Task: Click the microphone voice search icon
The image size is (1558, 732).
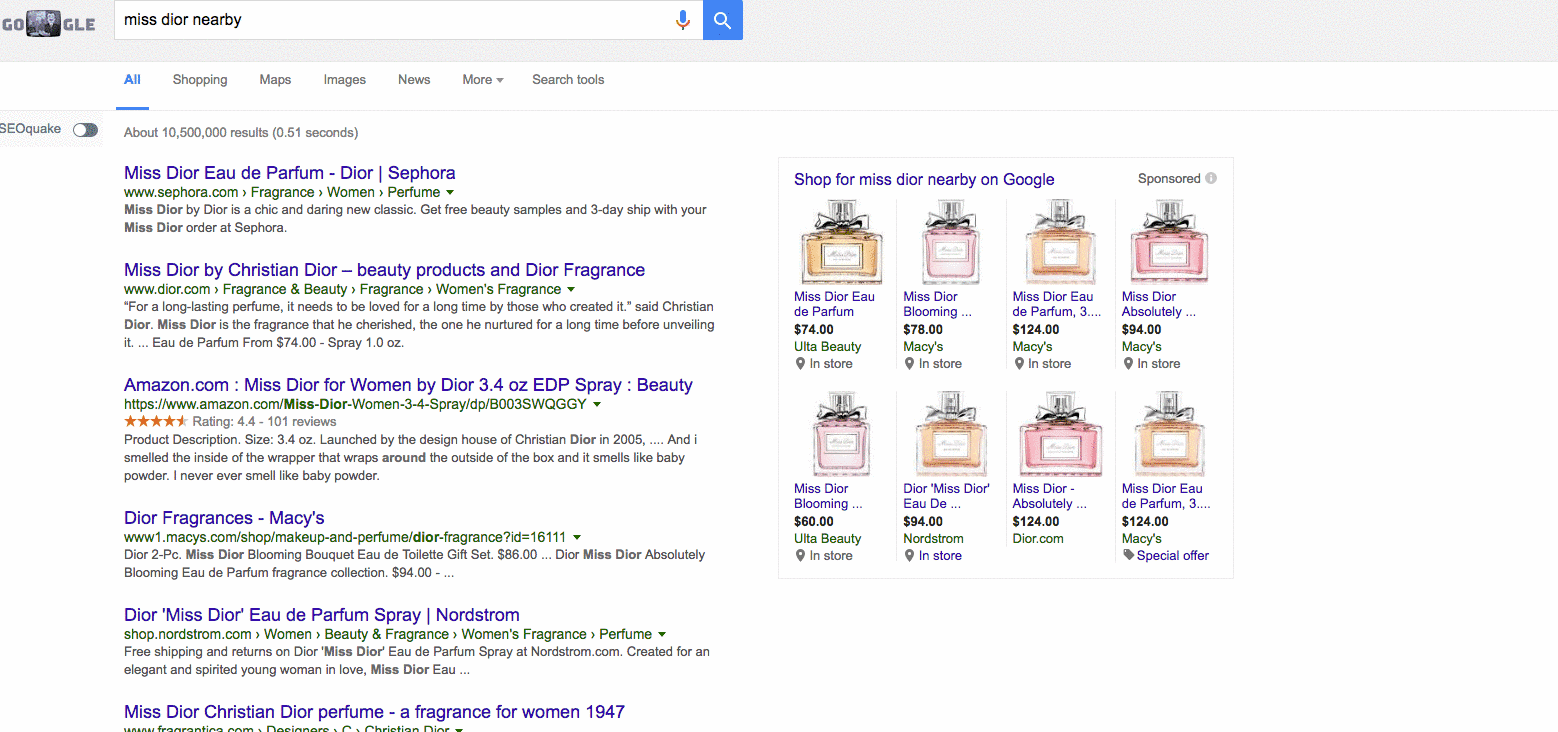Action: pyautogui.click(x=683, y=20)
